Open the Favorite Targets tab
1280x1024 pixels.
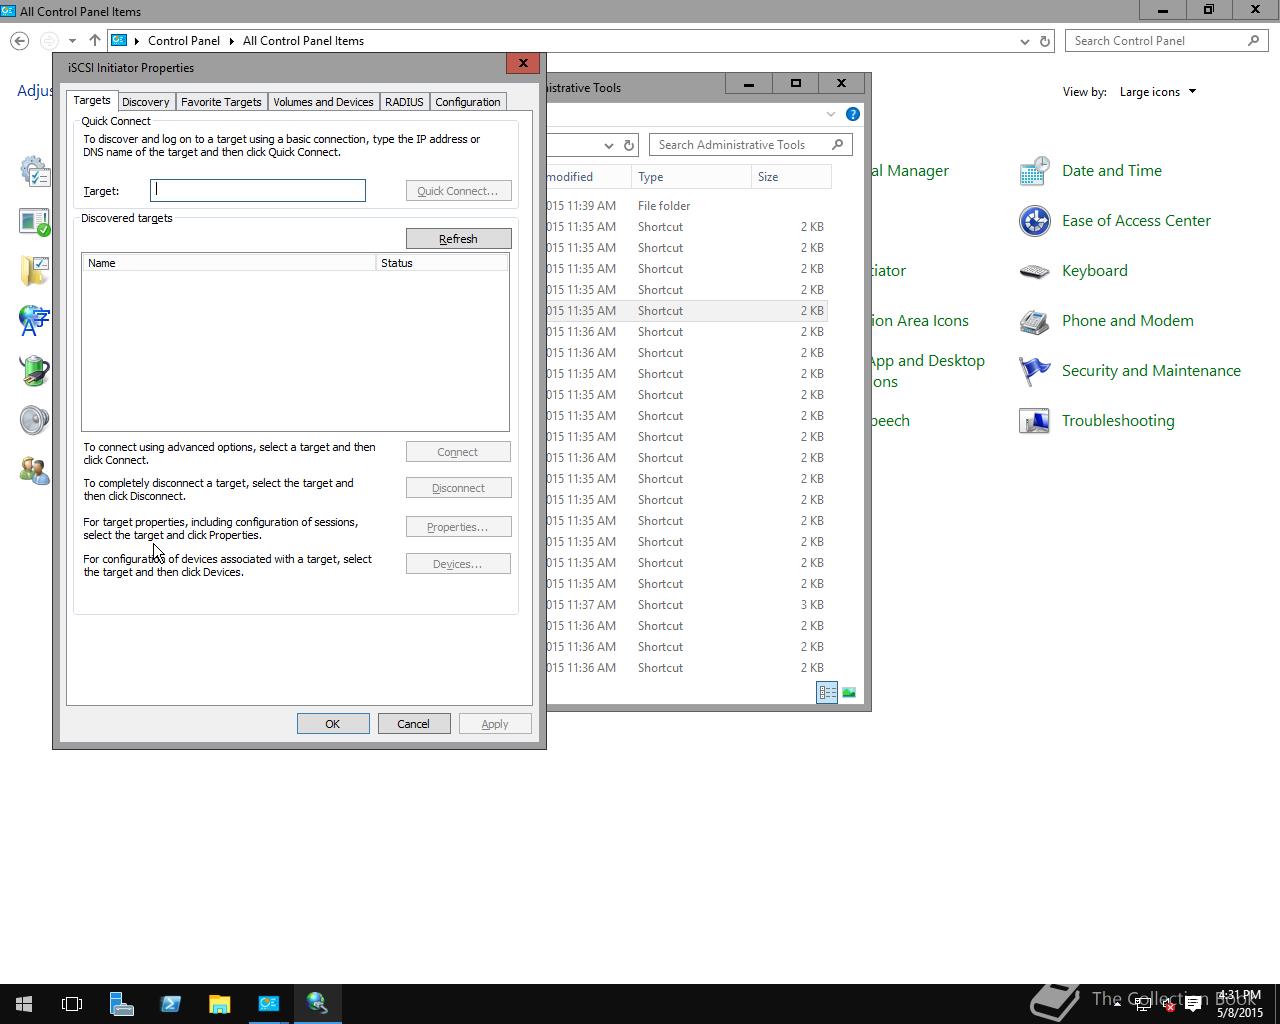[221, 102]
